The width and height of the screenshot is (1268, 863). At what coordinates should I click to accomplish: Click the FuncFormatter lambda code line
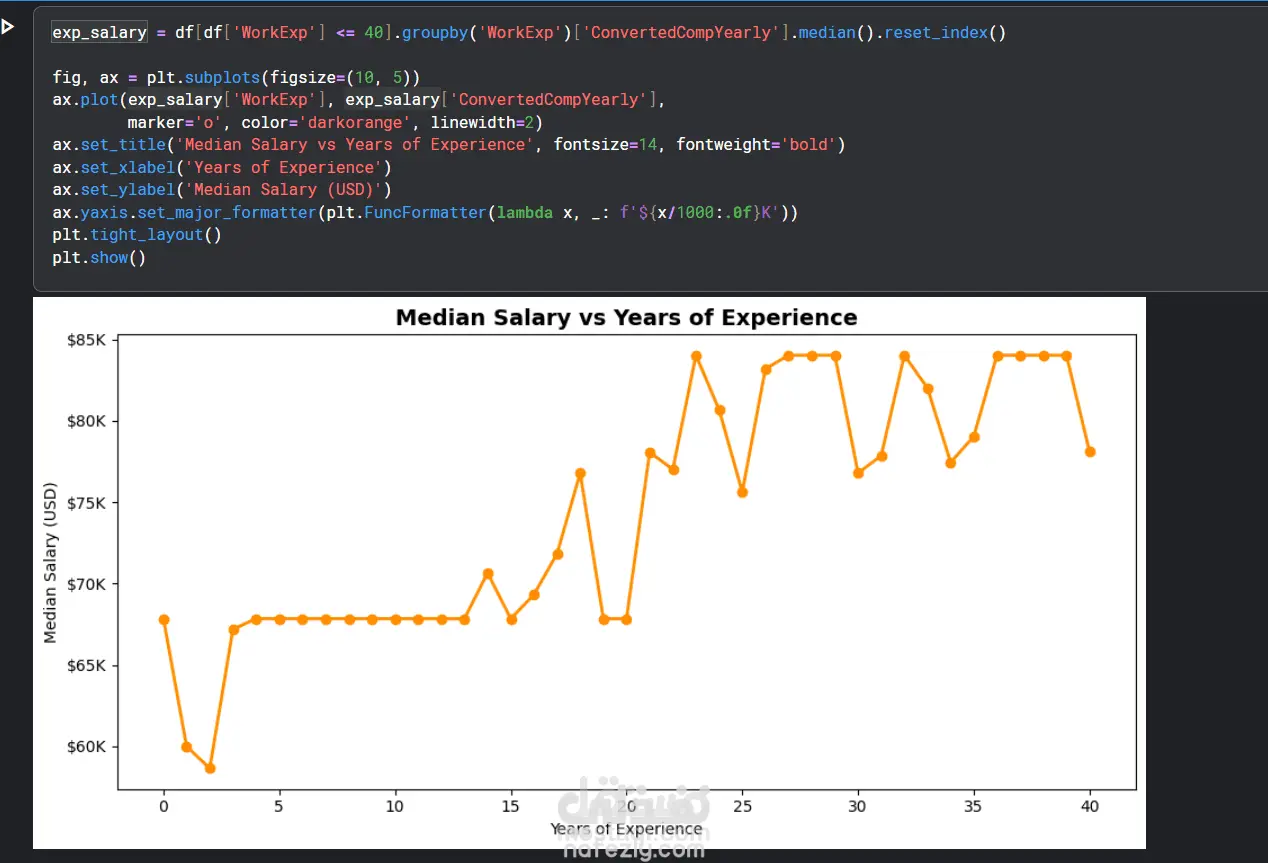(425, 213)
